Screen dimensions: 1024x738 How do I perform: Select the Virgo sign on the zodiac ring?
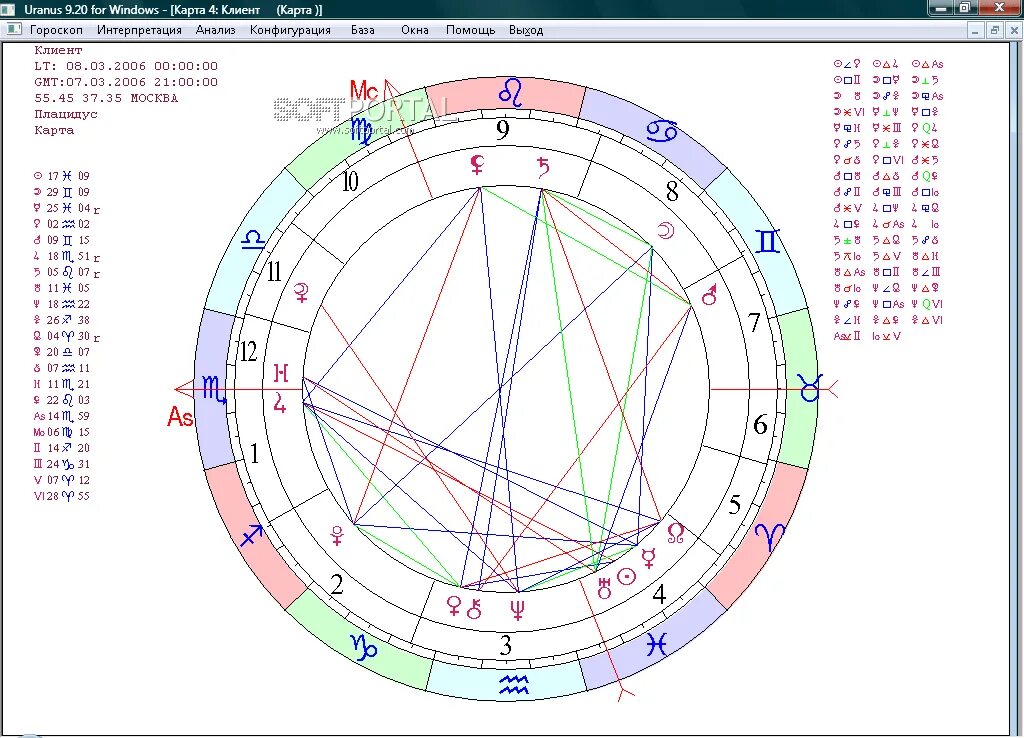tap(361, 131)
